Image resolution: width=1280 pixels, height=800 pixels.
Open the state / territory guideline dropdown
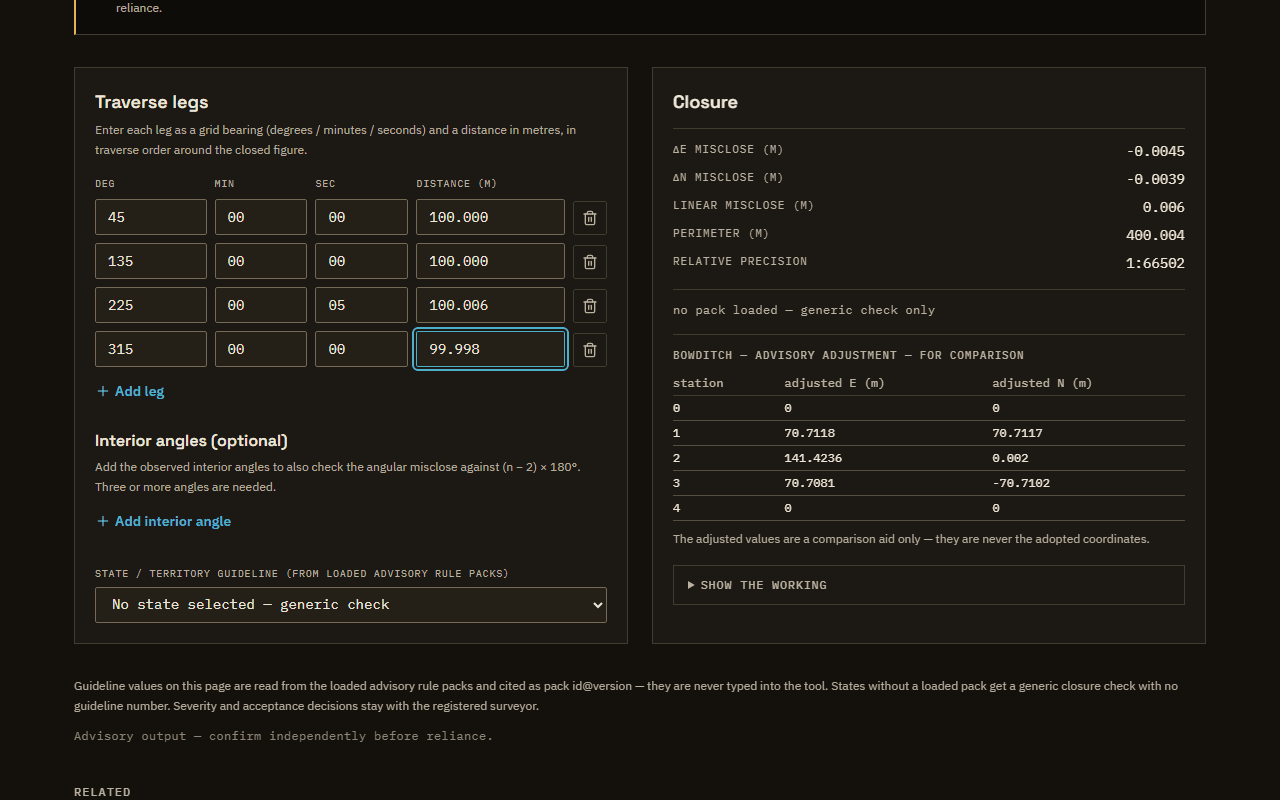point(351,605)
